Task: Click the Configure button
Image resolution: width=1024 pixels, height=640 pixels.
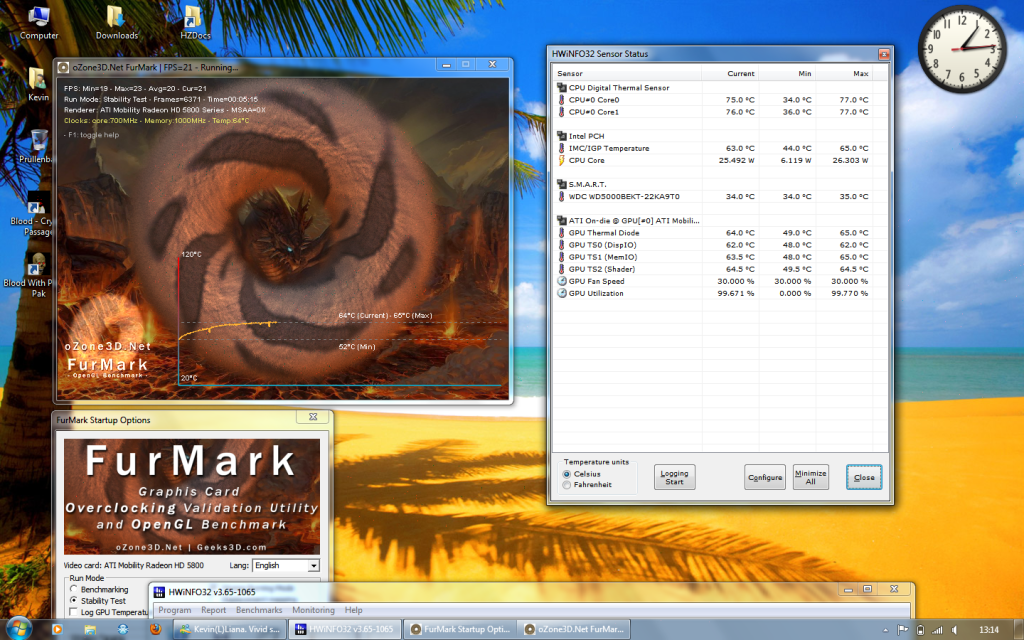Action: (765, 477)
